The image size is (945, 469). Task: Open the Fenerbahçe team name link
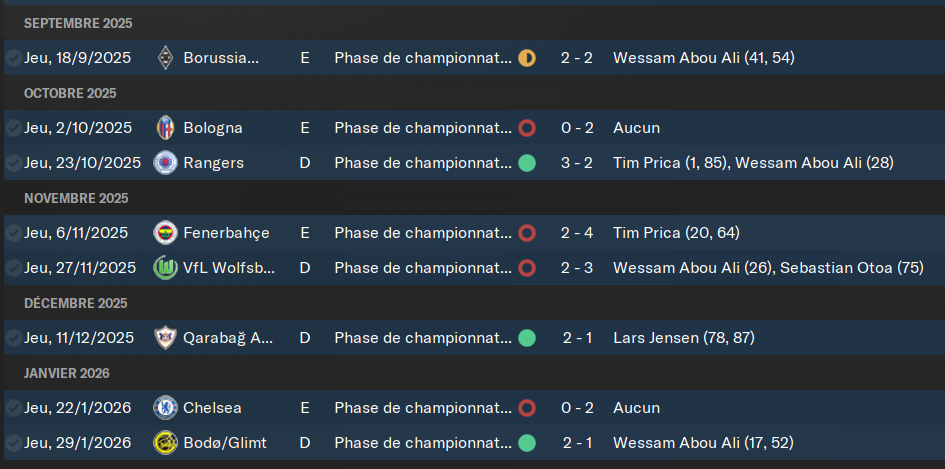point(226,233)
